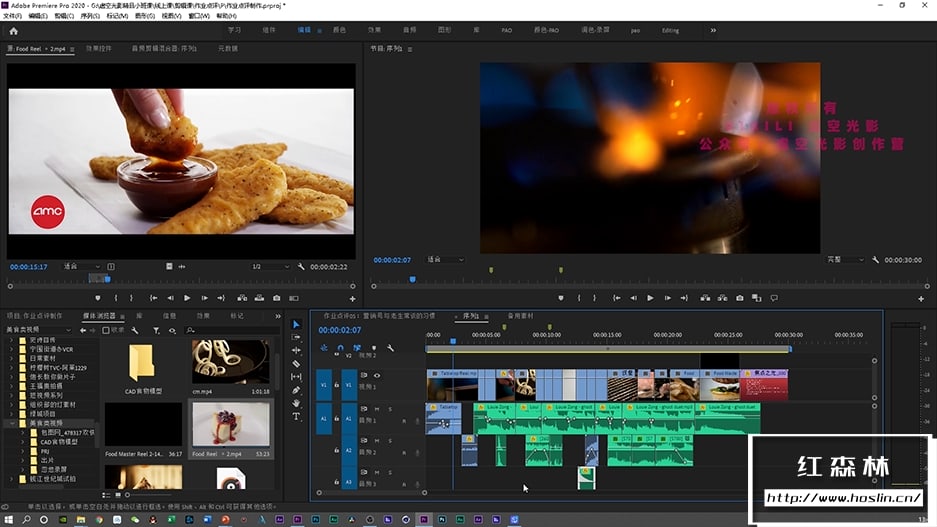This screenshot has height=527, width=937.
Task: Select the Track Select Forward tool
Action: tap(296, 338)
